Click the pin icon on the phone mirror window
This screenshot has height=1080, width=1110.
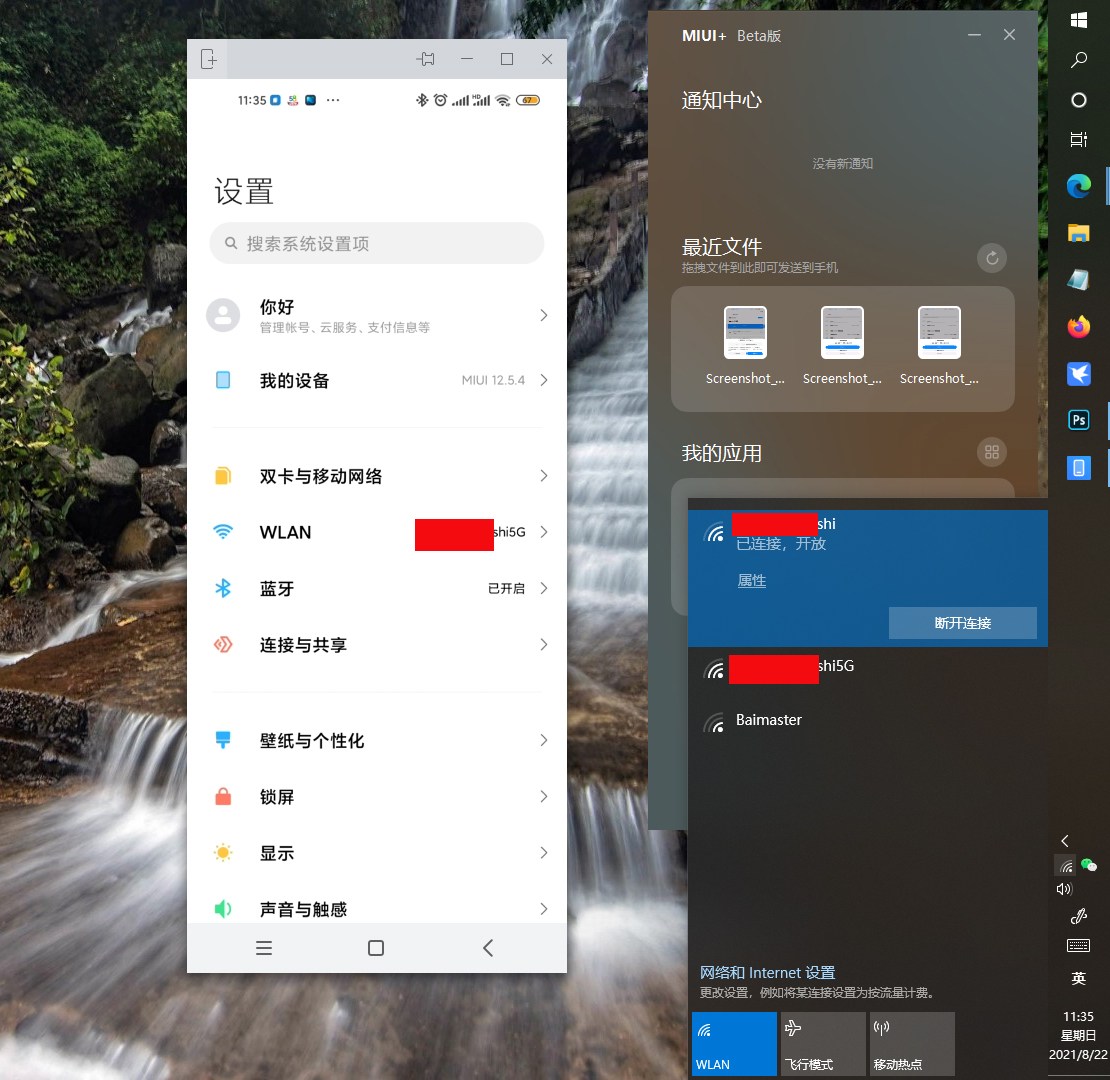(426, 59)
